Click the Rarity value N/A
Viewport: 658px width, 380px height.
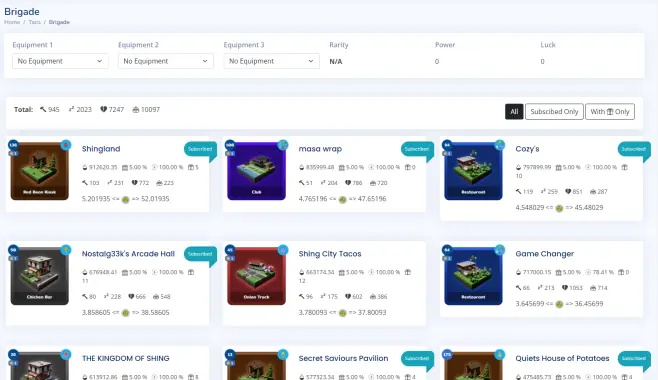[x=336, y=62]
